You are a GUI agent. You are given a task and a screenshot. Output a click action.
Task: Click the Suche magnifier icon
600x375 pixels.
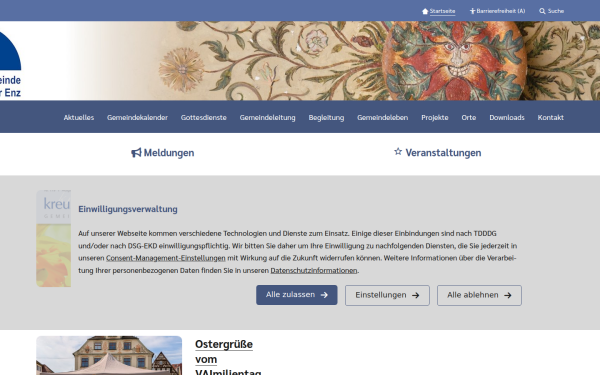point(542,11)
